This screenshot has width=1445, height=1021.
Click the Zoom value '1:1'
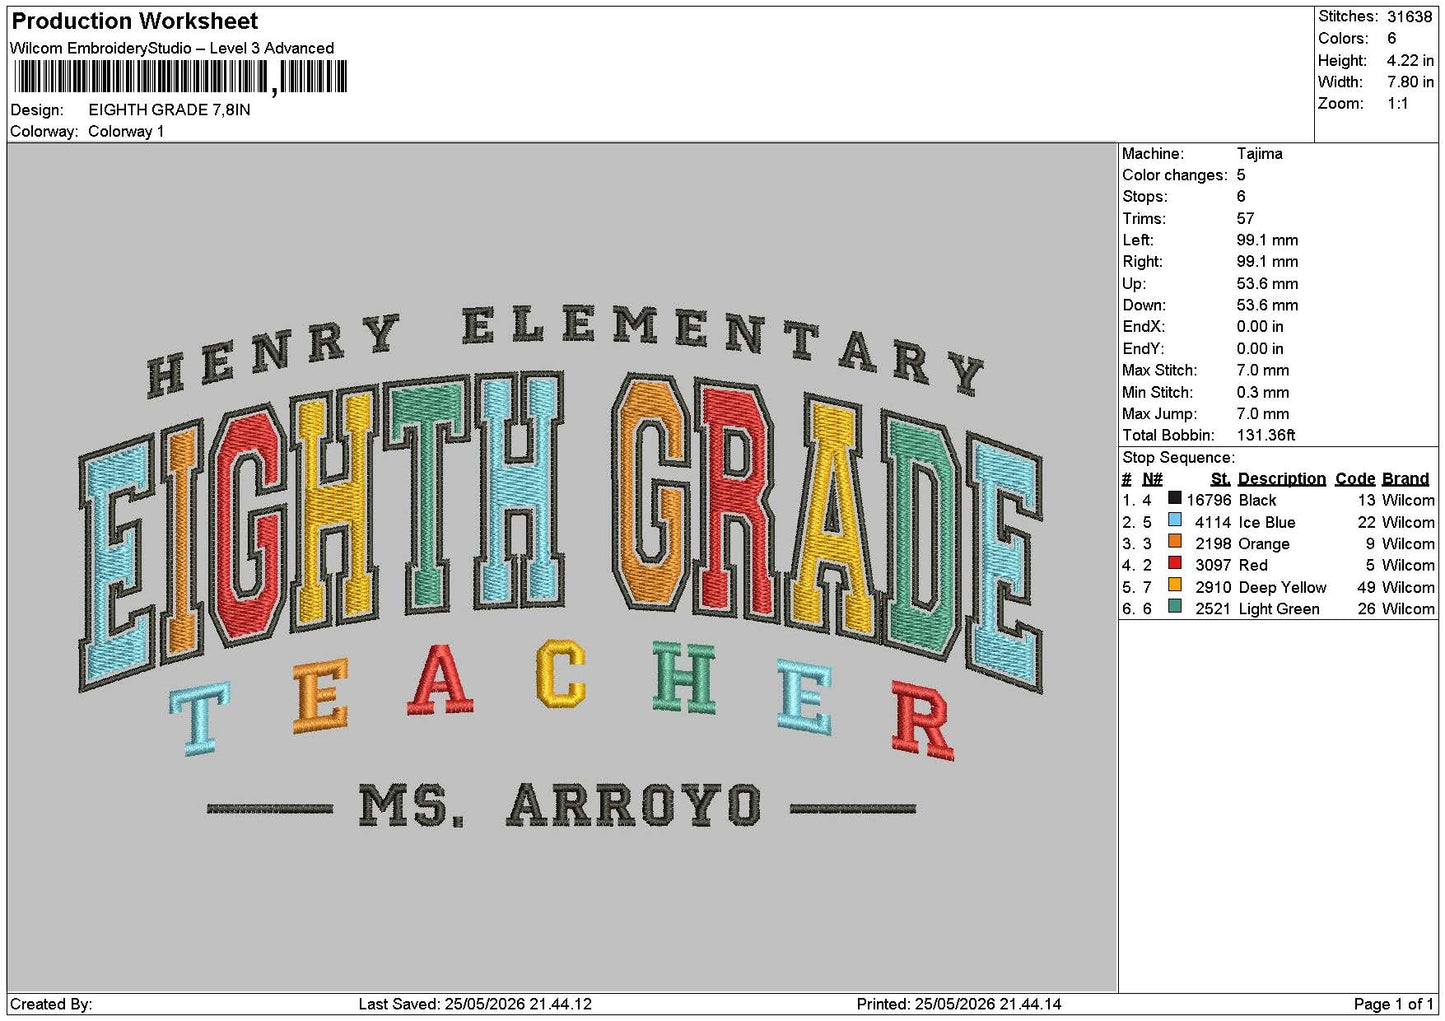point(1397,104)
